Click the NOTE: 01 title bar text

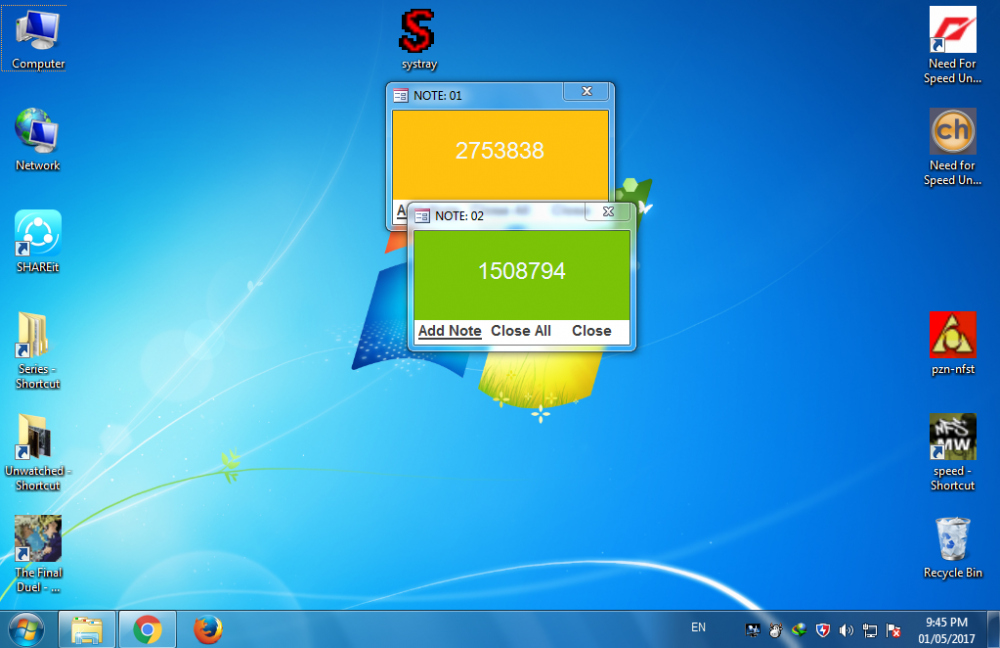click(438, 96)
